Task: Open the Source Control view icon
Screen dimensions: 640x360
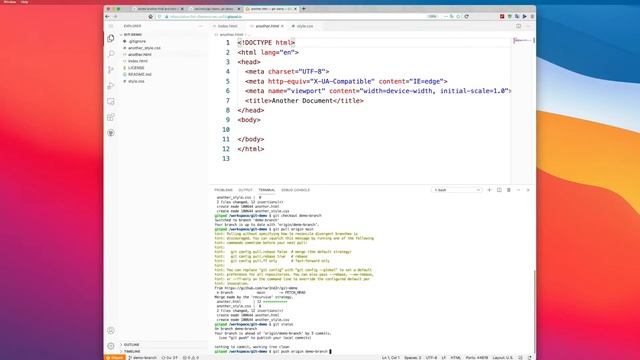Action: click(x=111, y=70)
